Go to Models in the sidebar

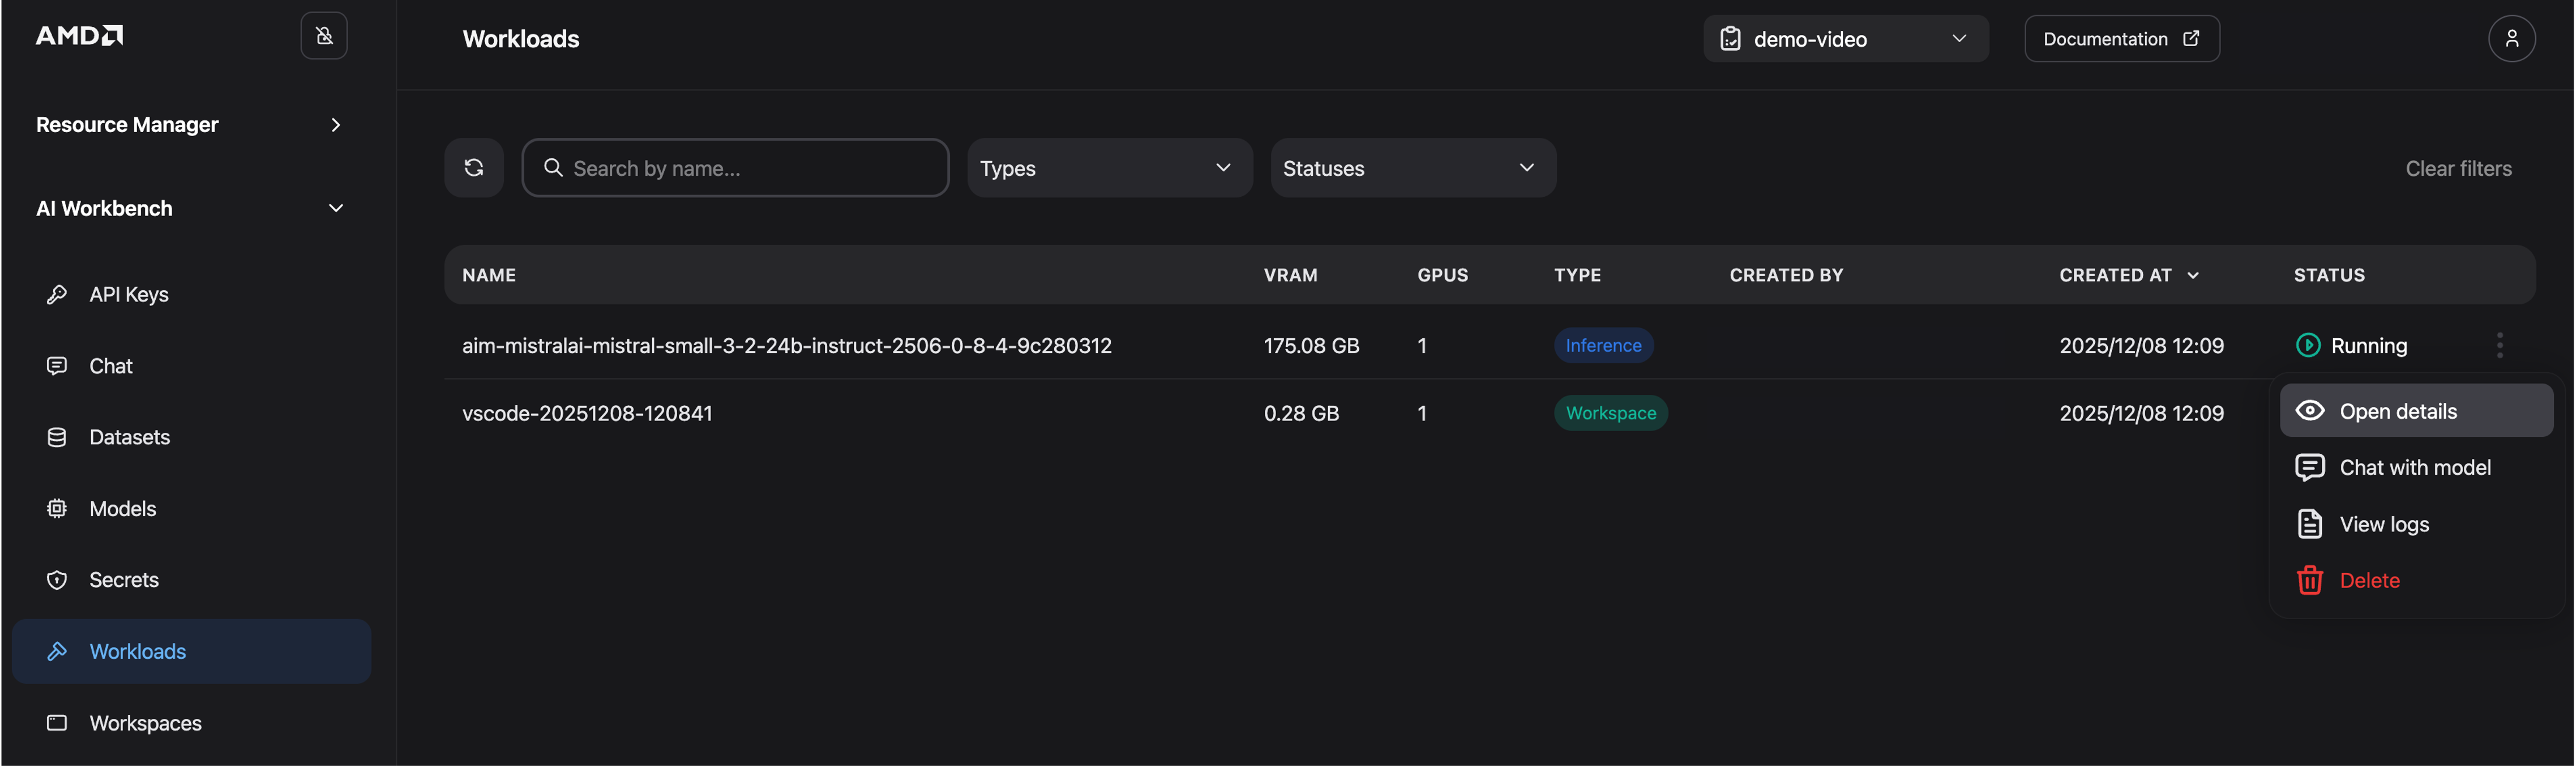[122, 508]
